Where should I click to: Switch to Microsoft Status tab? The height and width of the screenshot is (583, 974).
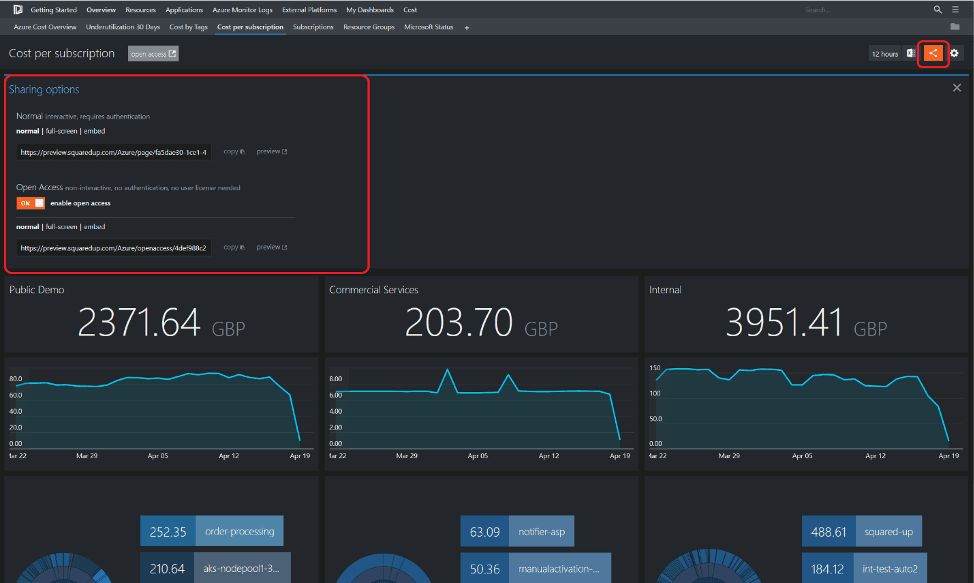429,27
